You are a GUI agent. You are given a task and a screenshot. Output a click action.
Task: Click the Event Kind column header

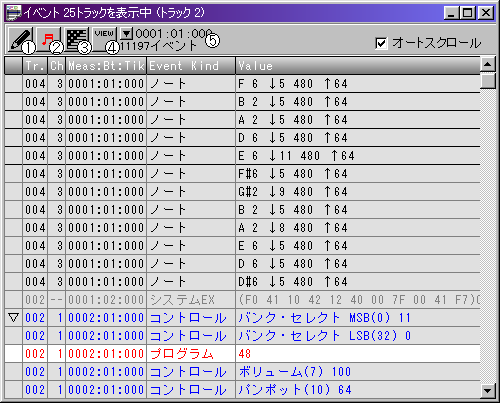click(x=191, y=66)
